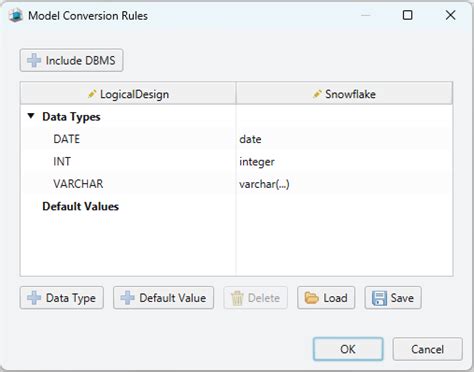The image size is (474, 372).
Task: Select the INT data type row
Action: click(236, 161)
